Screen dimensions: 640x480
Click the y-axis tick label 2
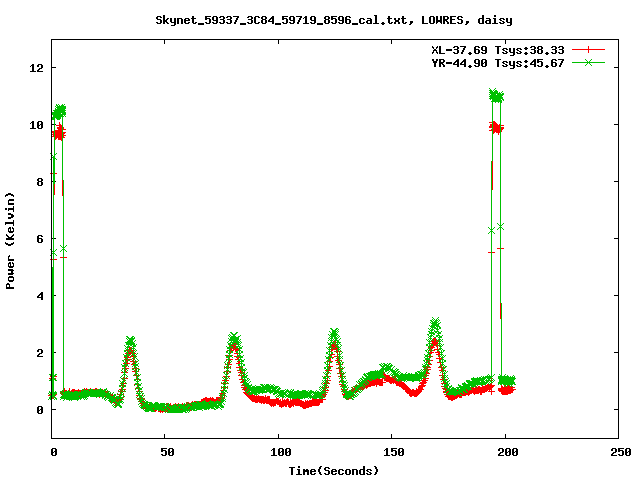[x=40, y=353]
